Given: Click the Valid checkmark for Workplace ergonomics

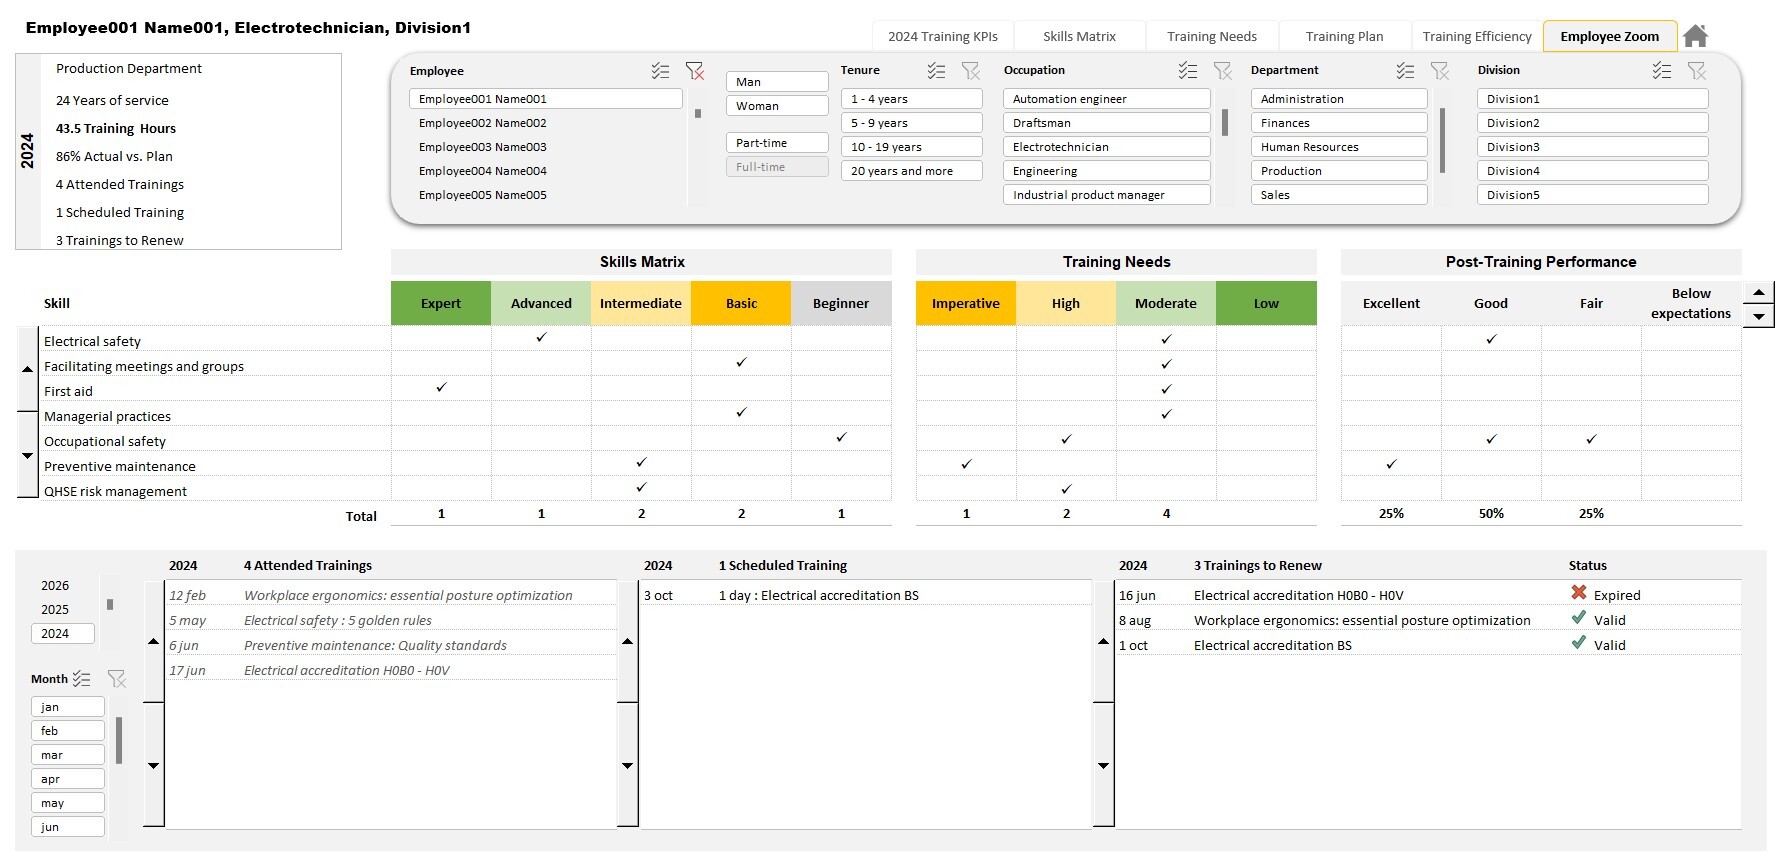Looking at the screenshot, I should (x=1579, y=618).
